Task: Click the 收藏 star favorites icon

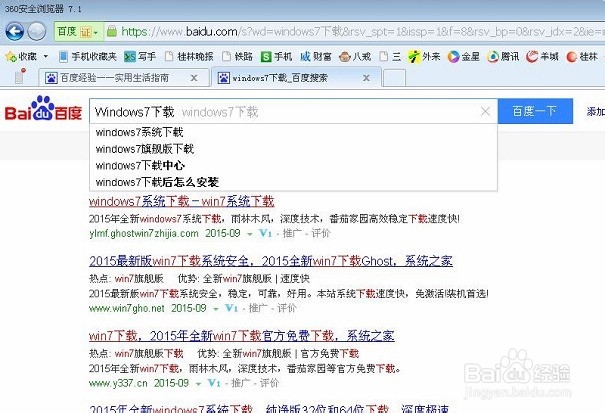Action: 10,57
